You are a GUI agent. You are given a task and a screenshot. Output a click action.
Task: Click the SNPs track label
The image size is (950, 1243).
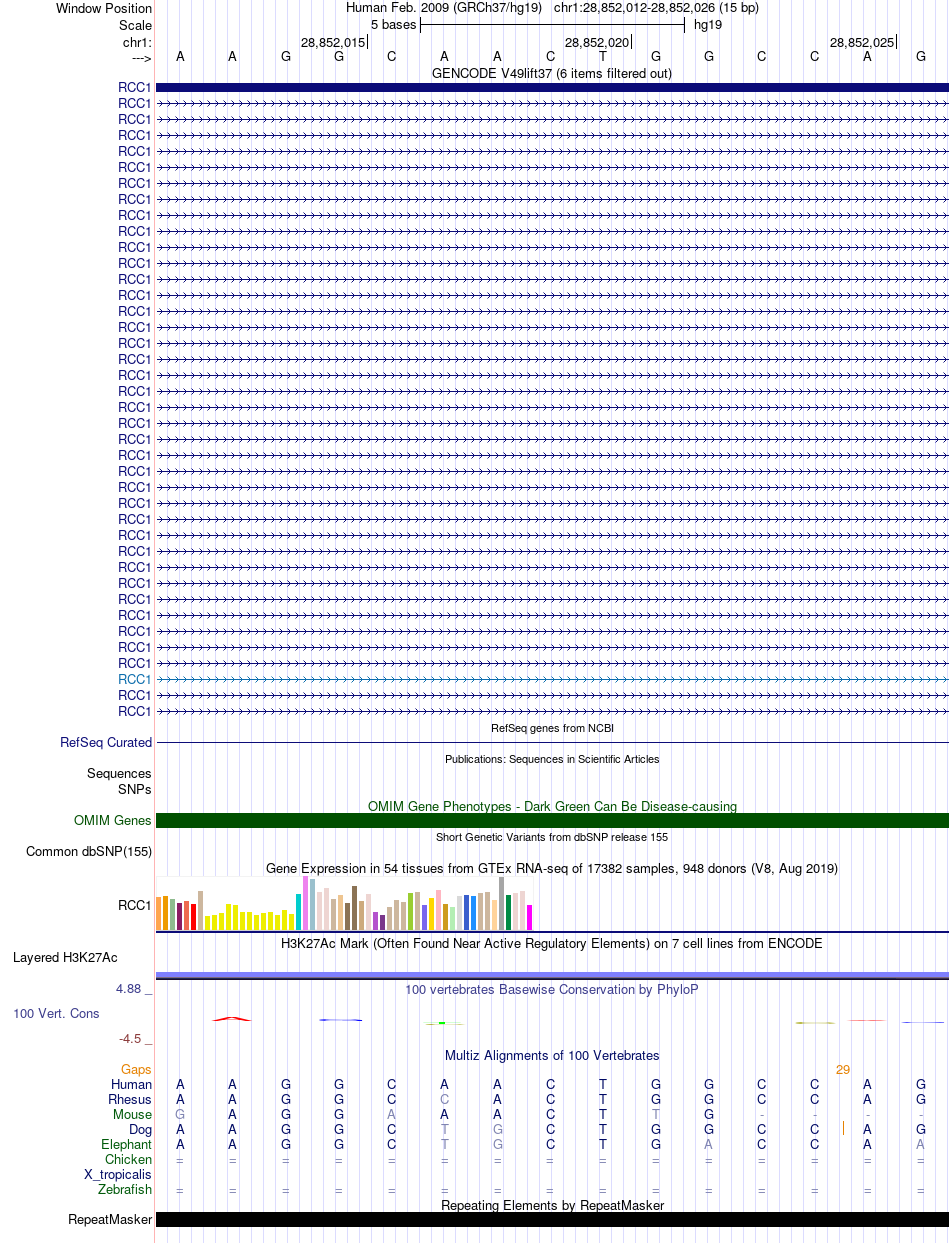[x=135, y=789]
